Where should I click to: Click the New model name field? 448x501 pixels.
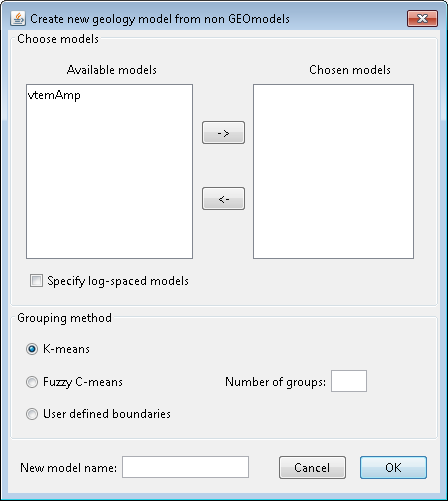click(x=185, y=467)
